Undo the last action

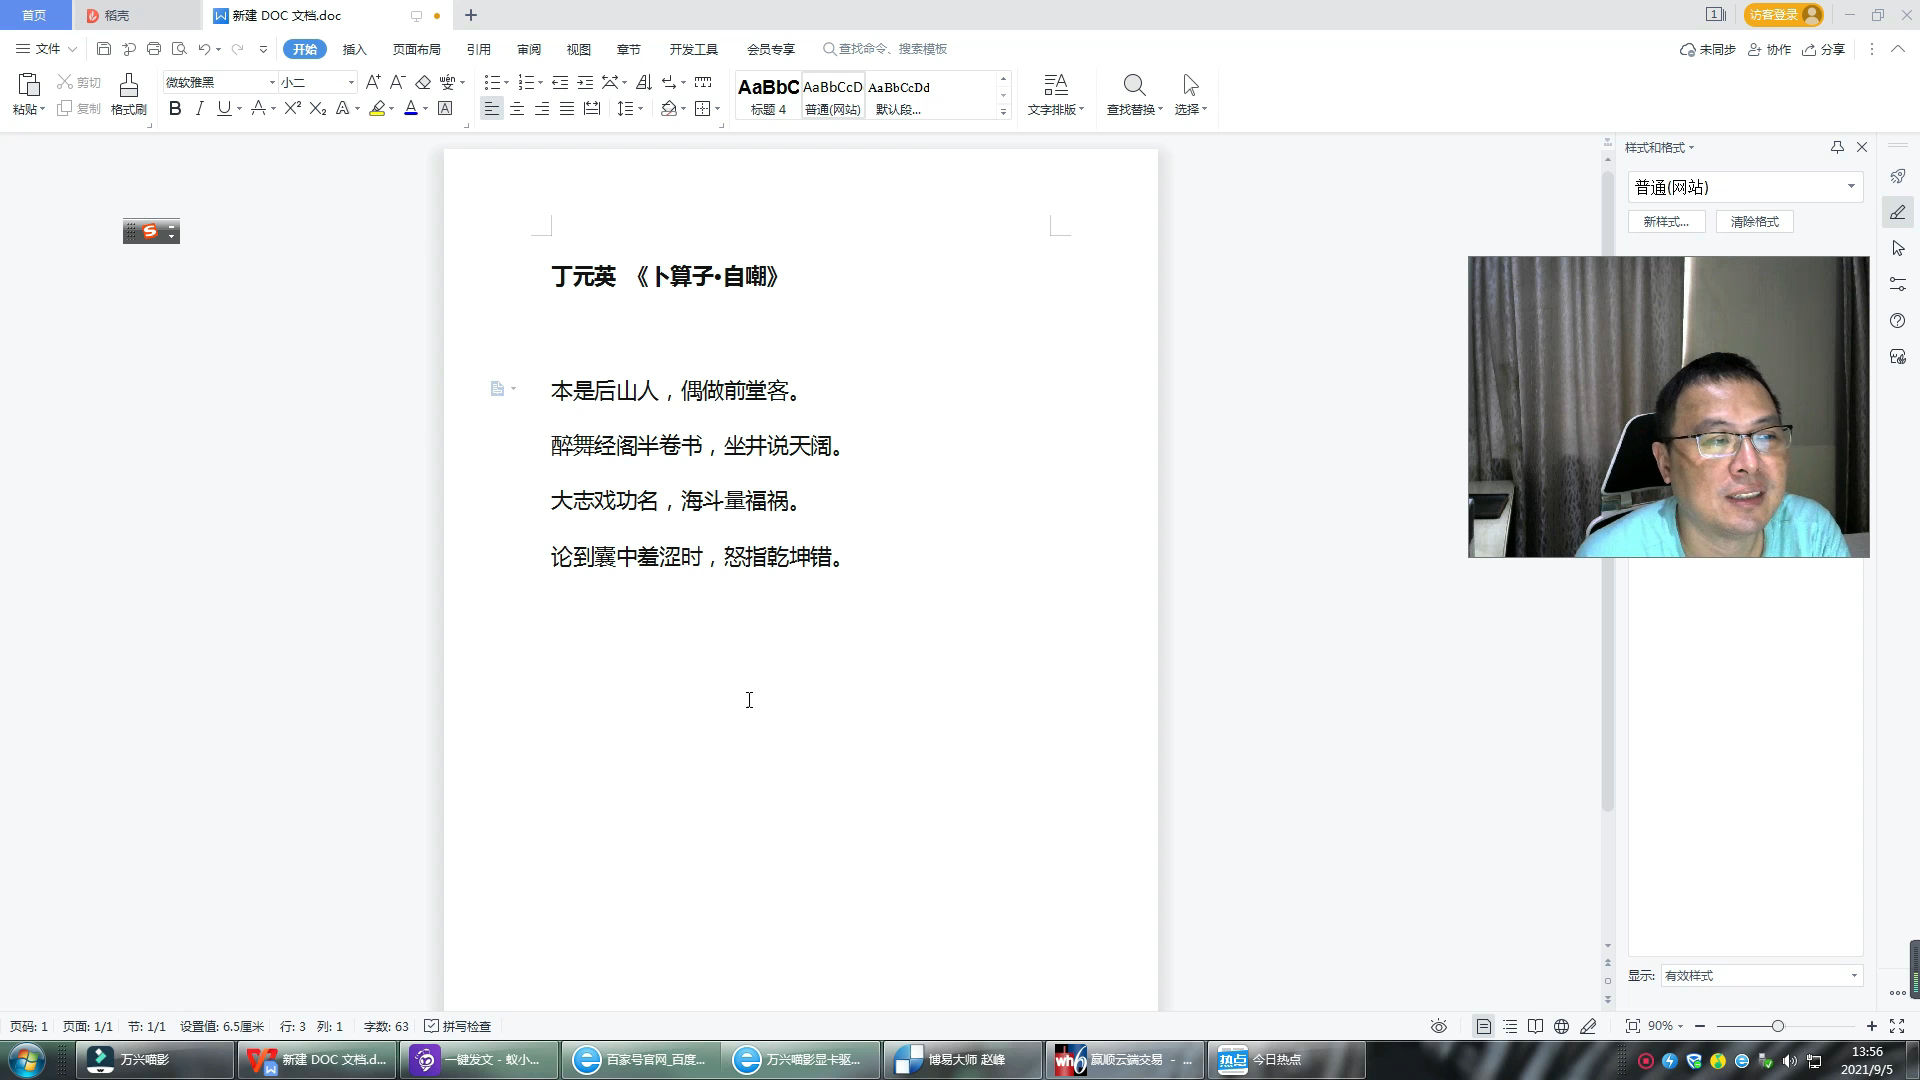click(204, 49)
